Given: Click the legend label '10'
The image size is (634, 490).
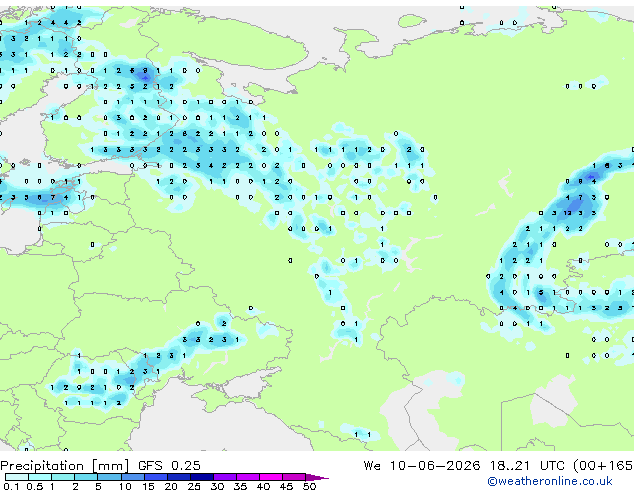Looking at the screenshot, I should coord(125,486).
